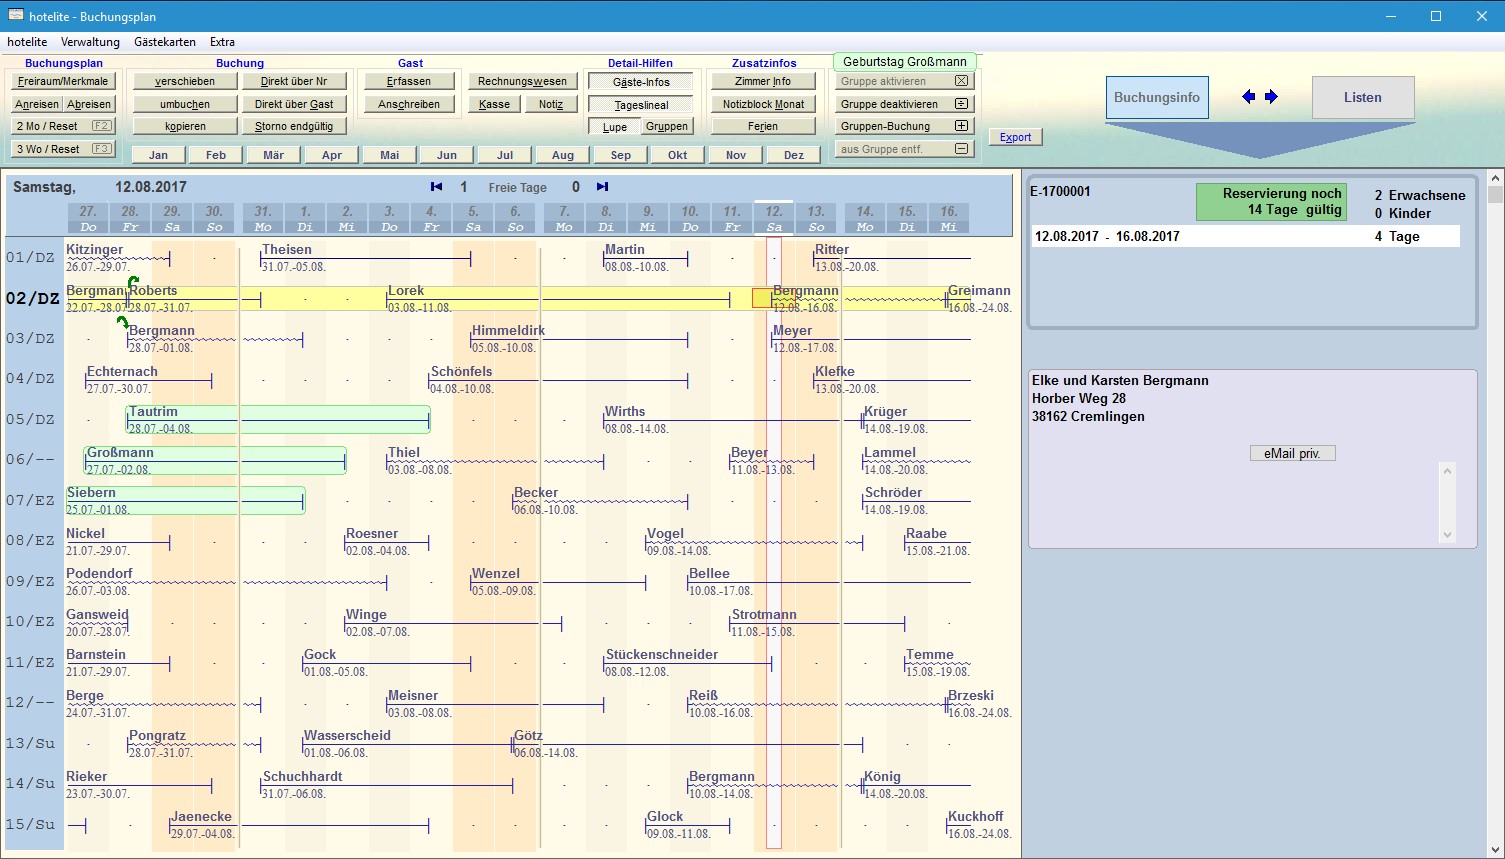Click the green reservation validity status box

(x=1271, y=201)
